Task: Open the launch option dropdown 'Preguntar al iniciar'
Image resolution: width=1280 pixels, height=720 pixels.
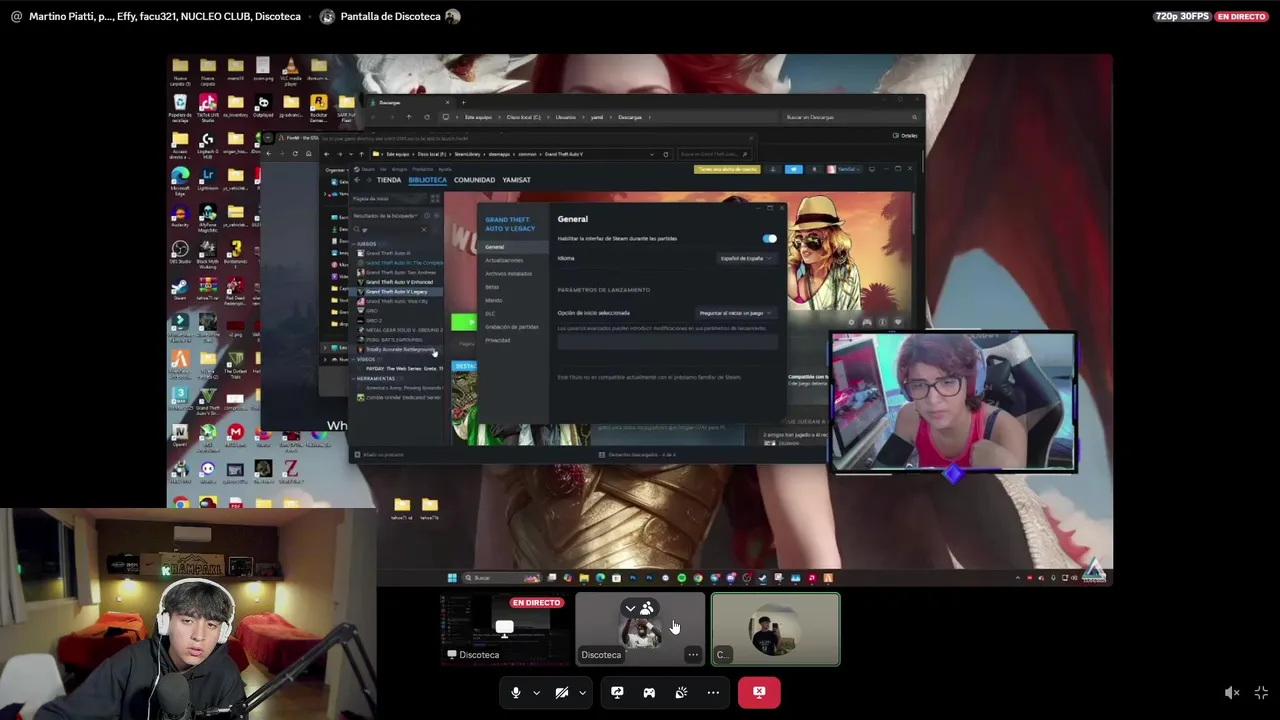Action: [x=737, y=313]
